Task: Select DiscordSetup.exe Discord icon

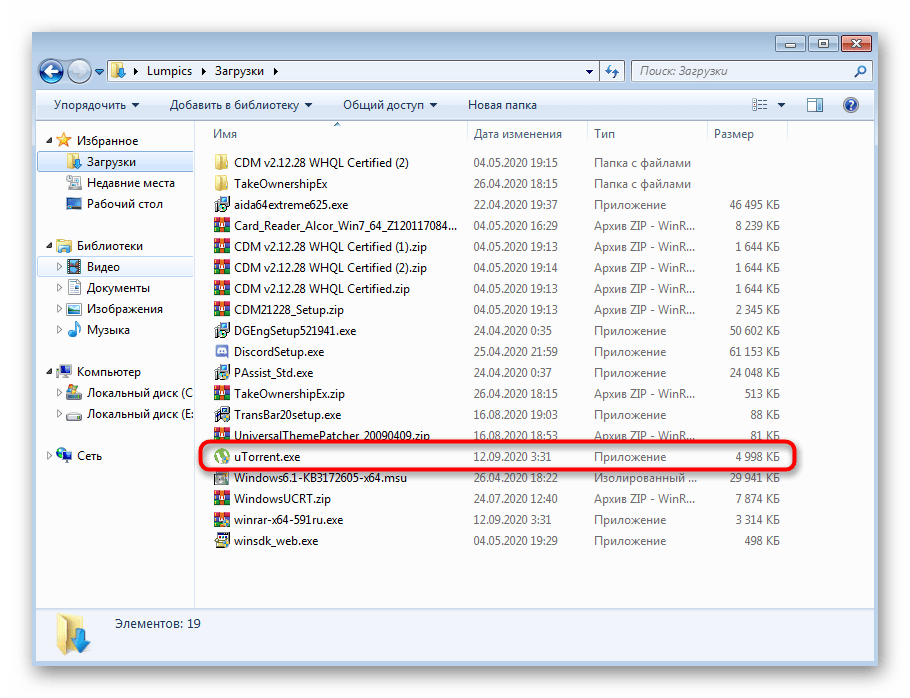Action: point(221,352)
